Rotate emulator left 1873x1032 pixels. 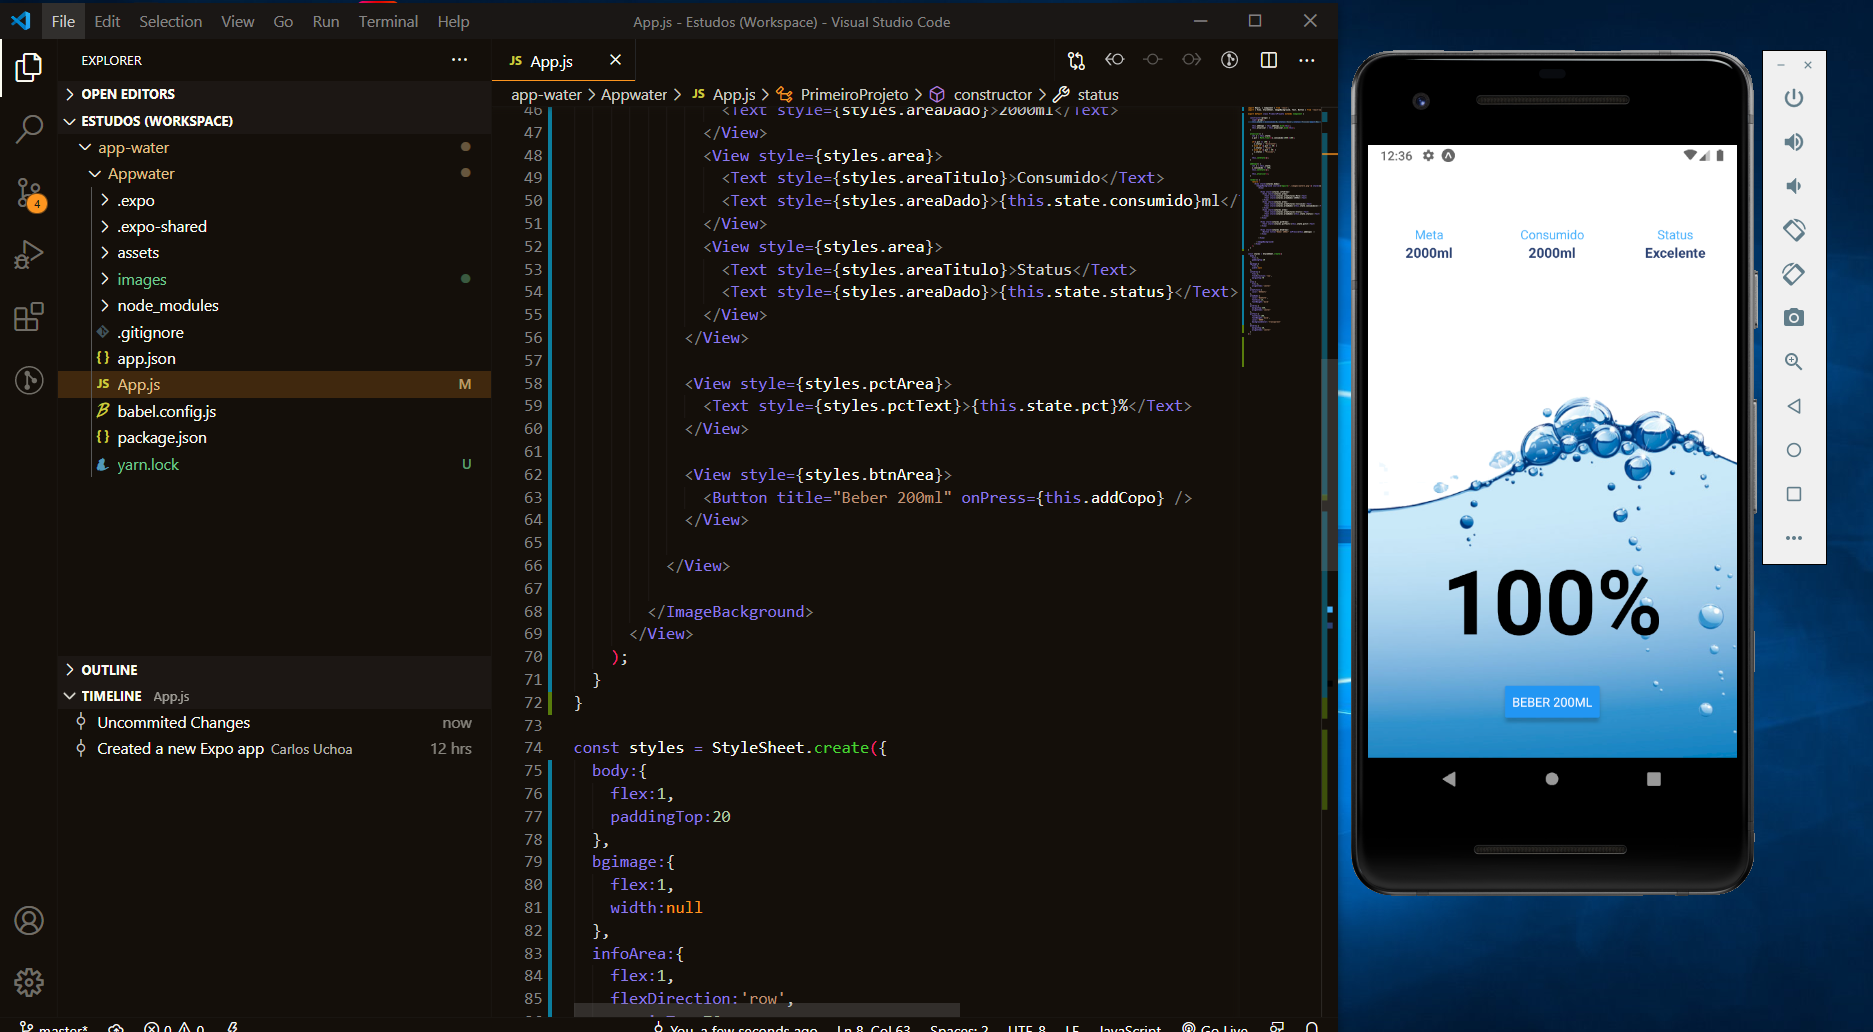pos(1794,230)
